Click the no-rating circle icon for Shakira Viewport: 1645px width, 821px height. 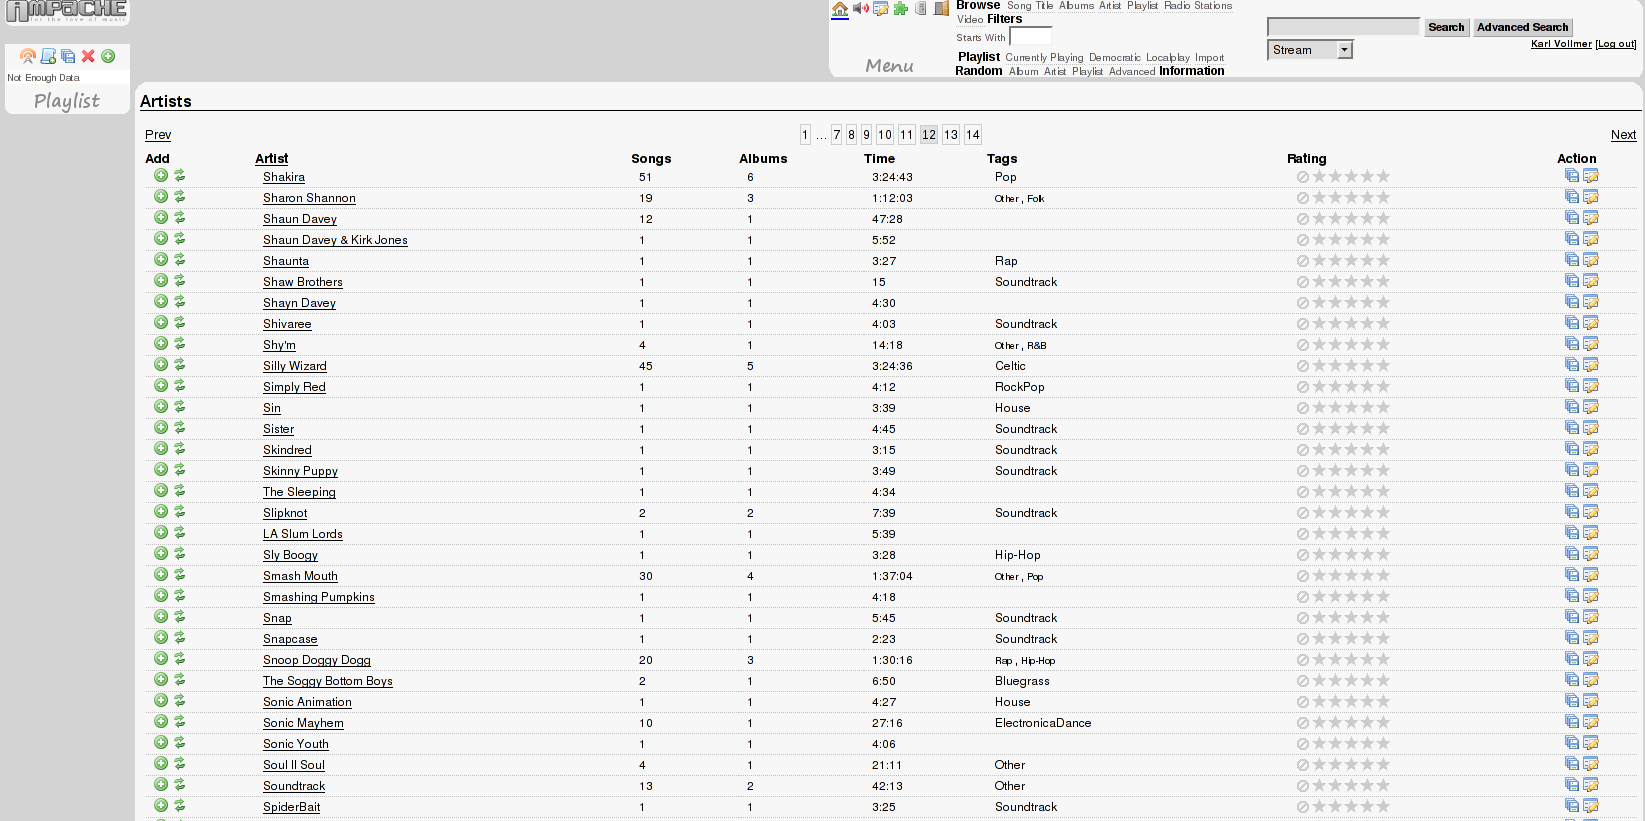(1303, 177)
